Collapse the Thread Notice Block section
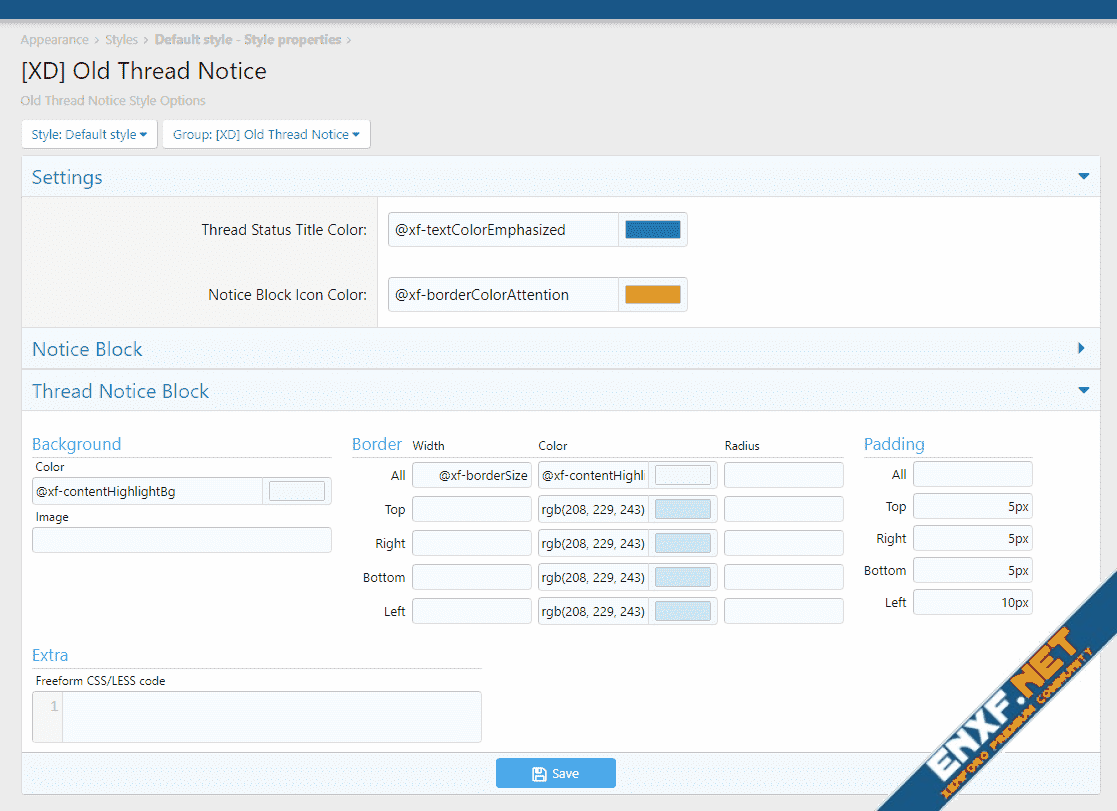 coord(1082,391)
